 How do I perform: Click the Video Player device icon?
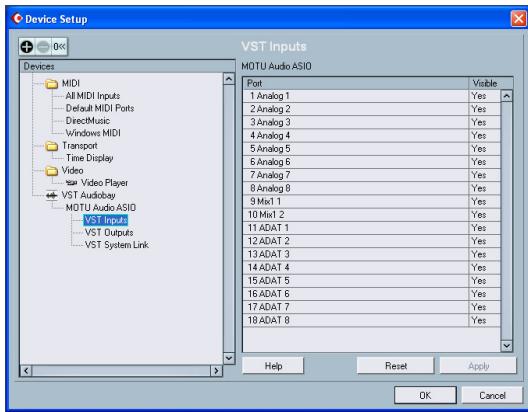pyautogui.click(x=71, y=183)
